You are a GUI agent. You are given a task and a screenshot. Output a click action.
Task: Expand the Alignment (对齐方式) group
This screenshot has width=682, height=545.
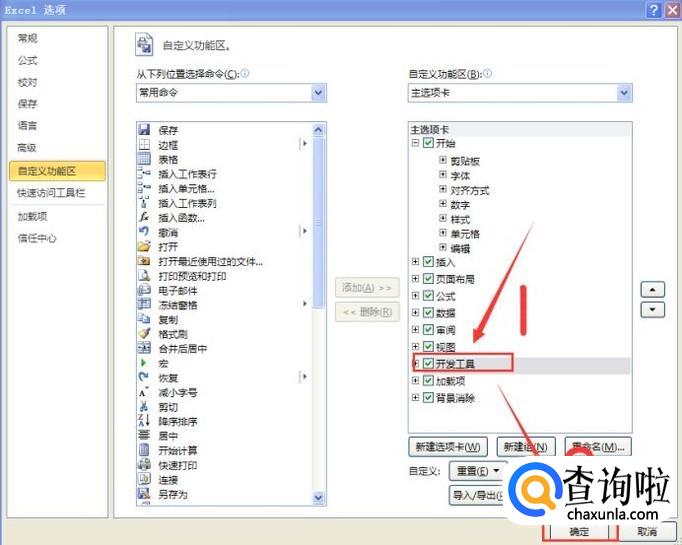[443, 189]
